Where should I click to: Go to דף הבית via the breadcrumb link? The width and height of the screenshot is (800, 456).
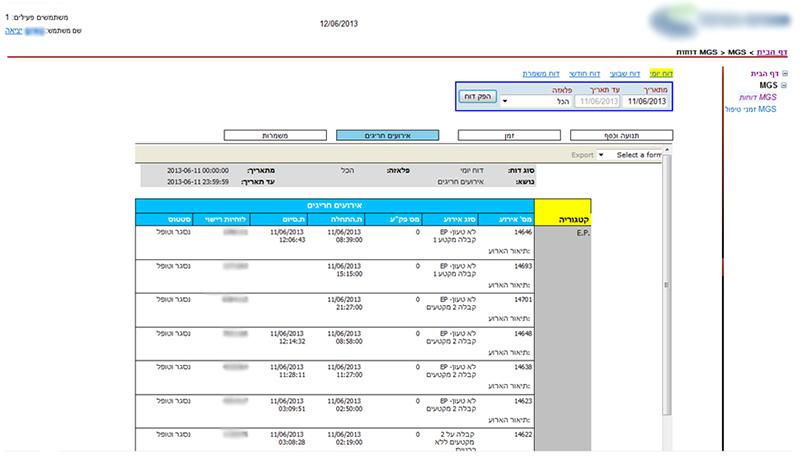[771, 52]
